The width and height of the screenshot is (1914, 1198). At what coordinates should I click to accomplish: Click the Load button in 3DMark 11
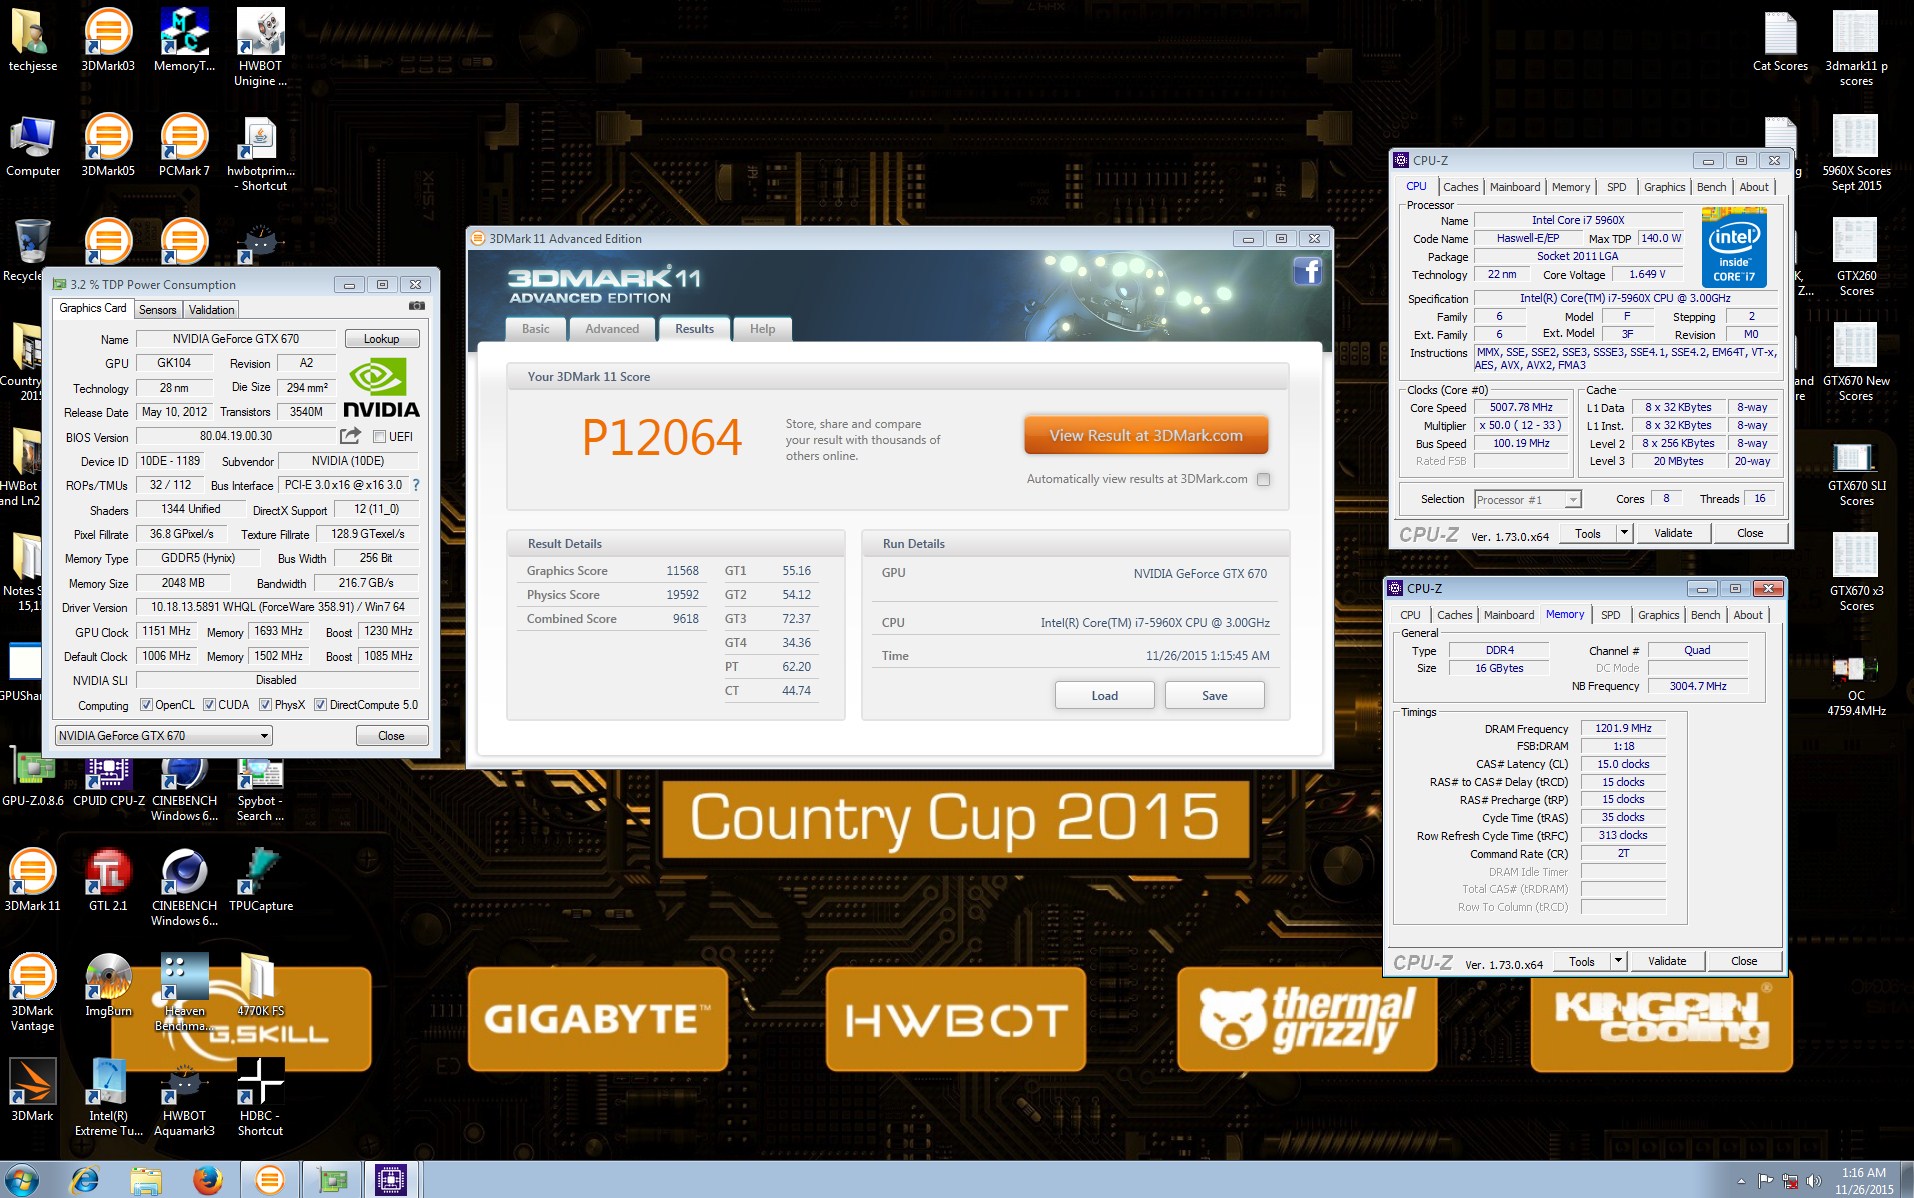[1104, 695]
